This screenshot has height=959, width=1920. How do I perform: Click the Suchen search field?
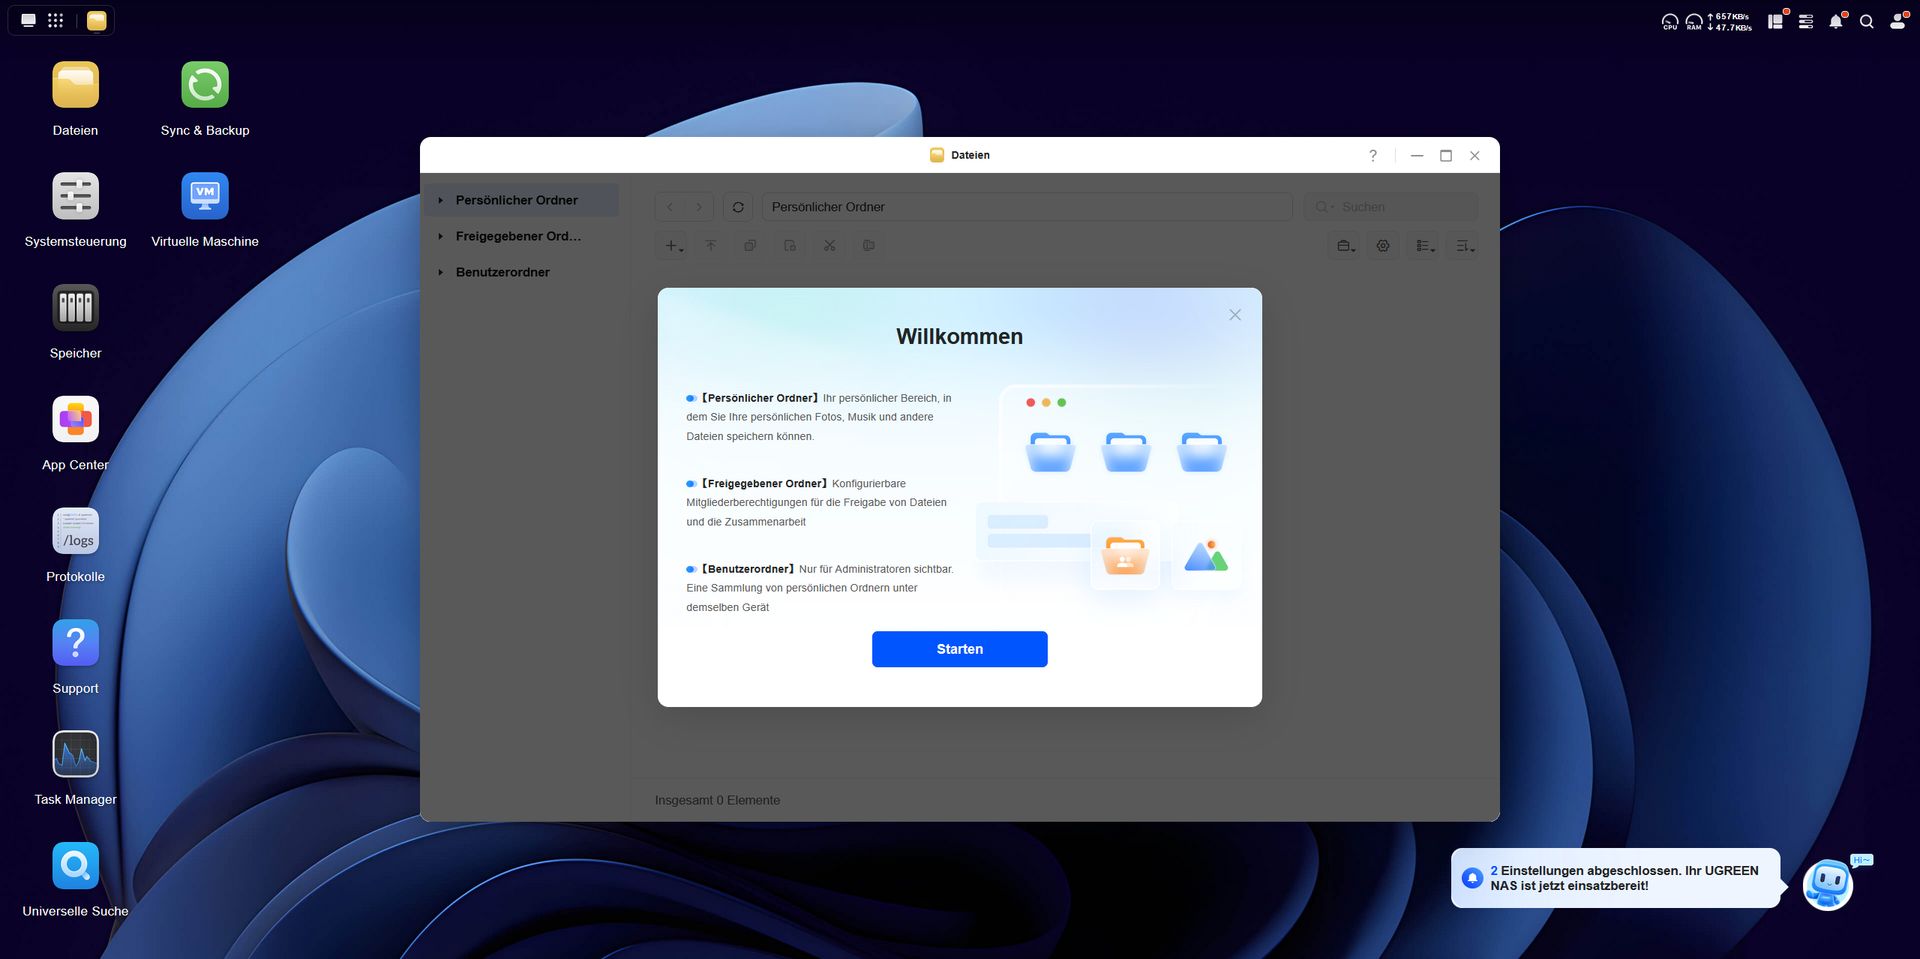point(1390,206)
